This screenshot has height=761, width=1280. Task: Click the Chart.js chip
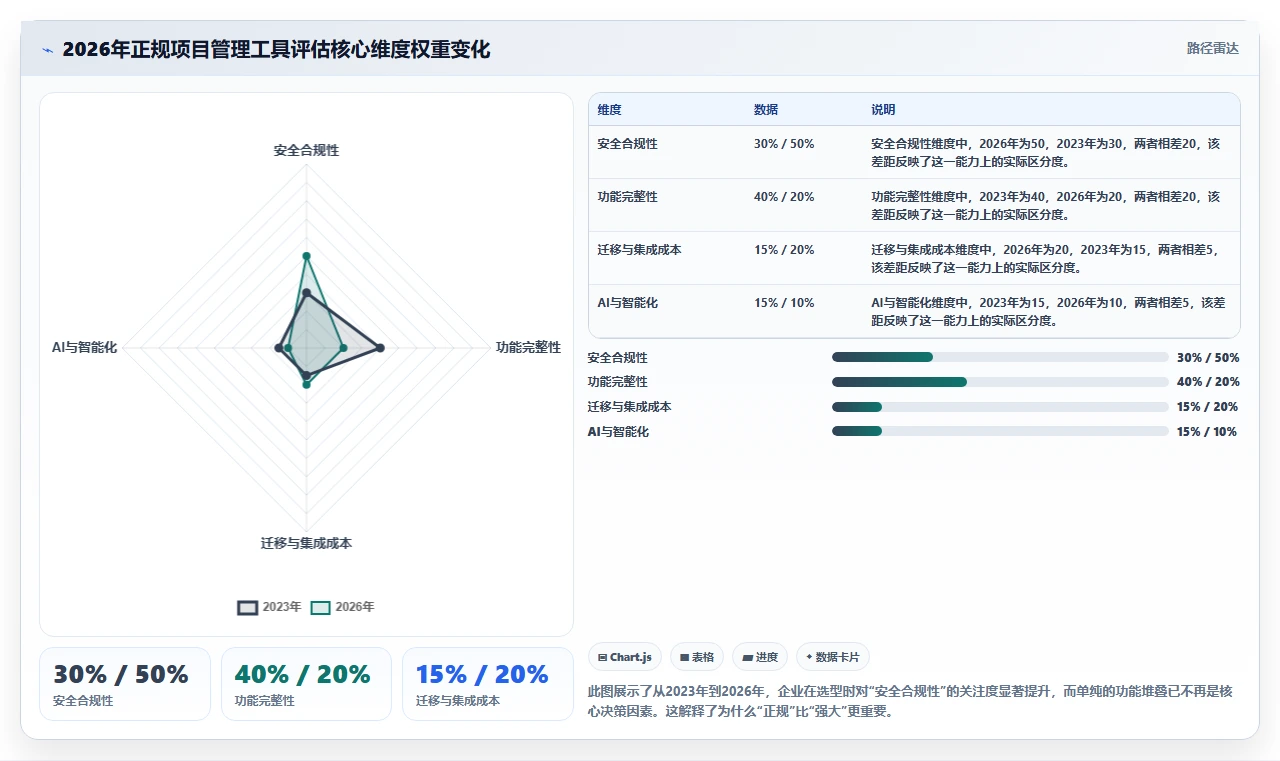[625, 657]
